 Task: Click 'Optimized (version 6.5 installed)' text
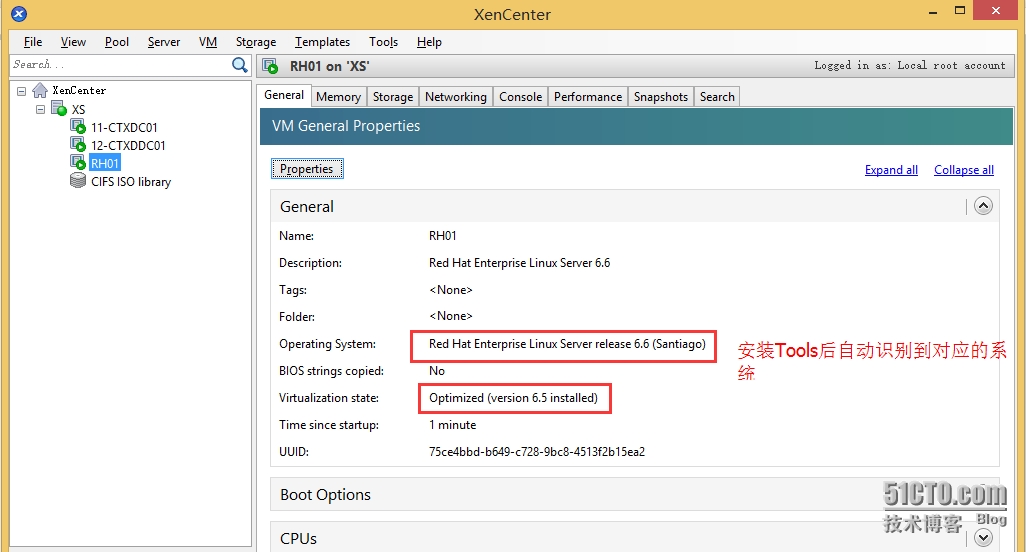point(513,398)
